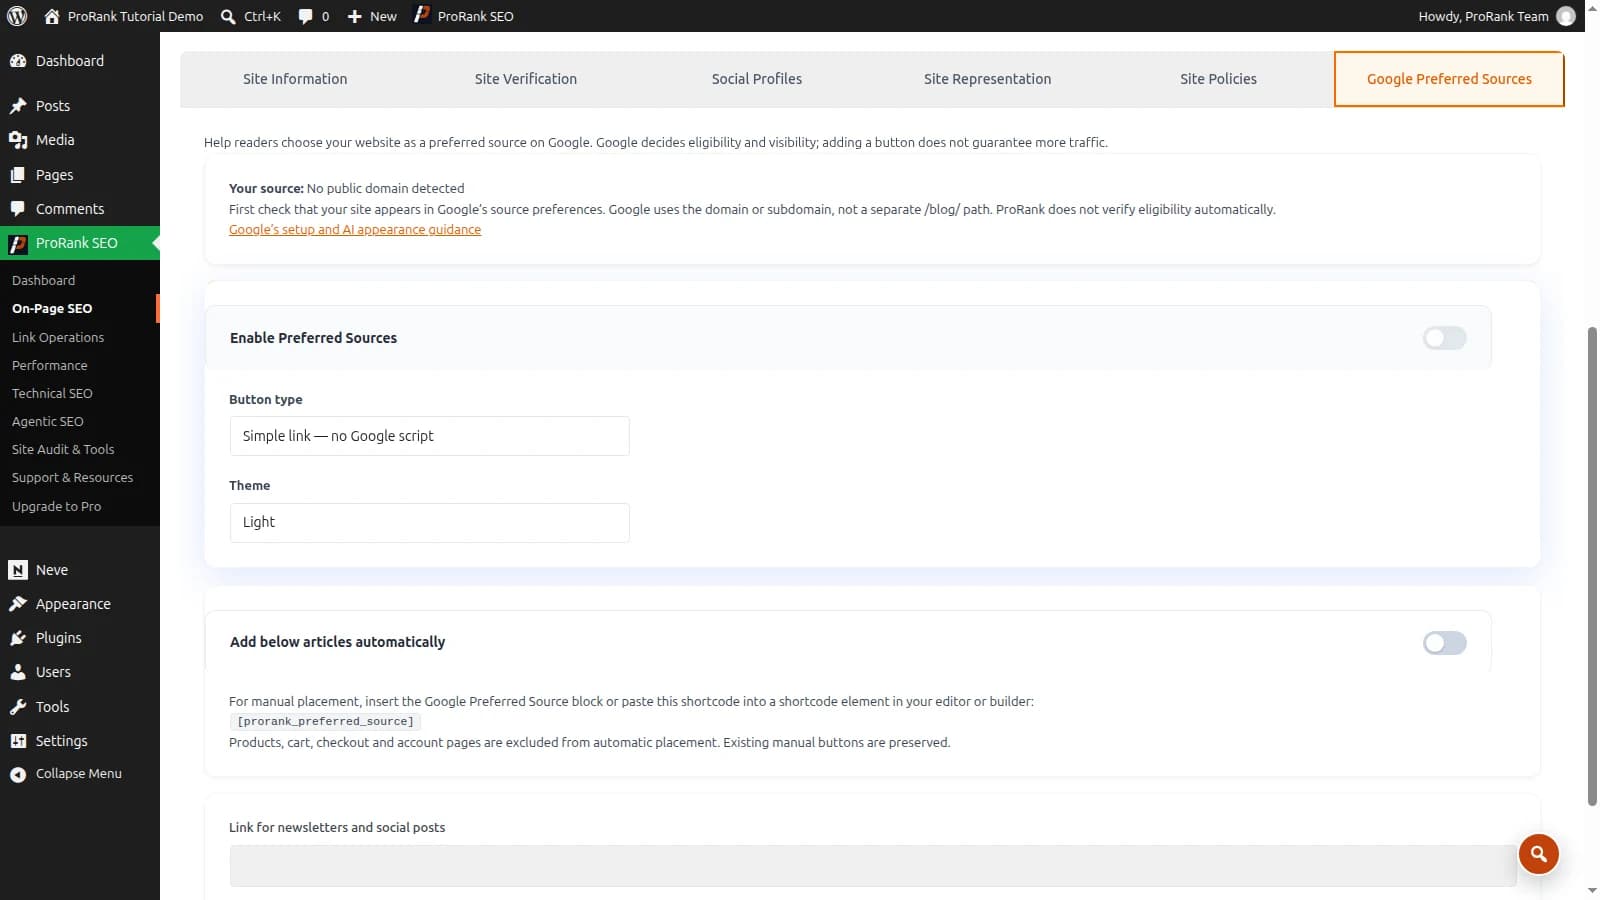Switch to the Site Verification tab
This screenshot has width=1600, height=900.
(x=526, y=79)
